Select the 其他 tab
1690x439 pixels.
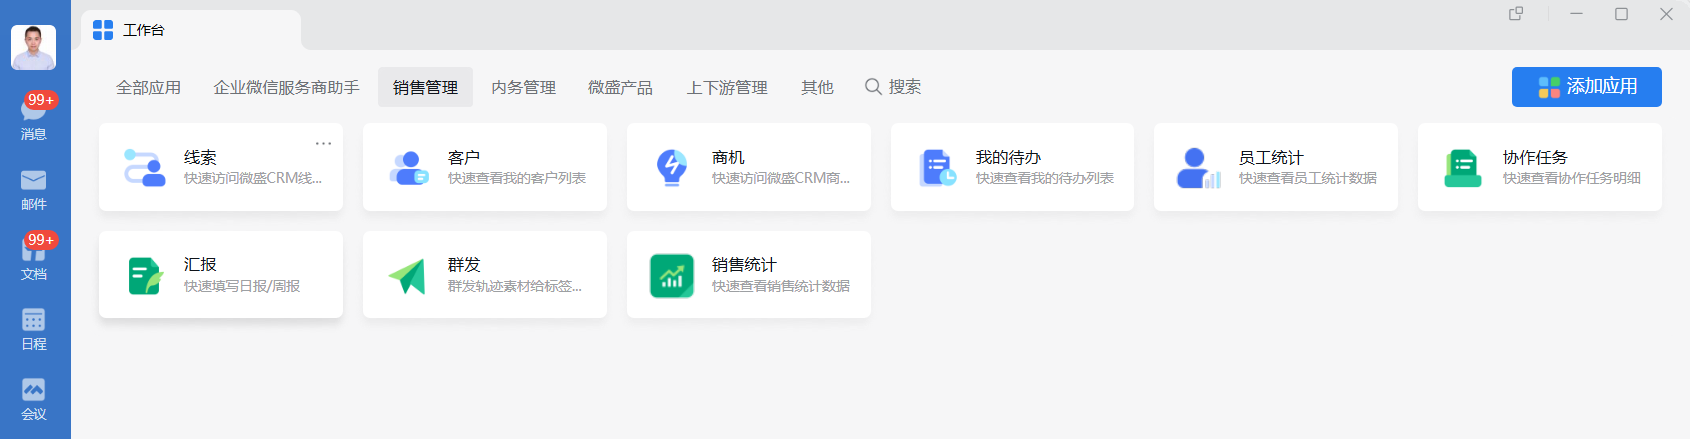pos(817,87)
